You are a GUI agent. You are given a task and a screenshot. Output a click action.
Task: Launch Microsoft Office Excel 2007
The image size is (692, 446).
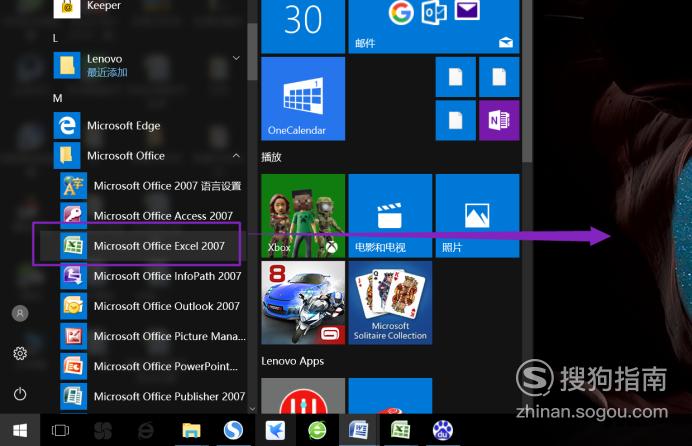[x=153, y=246]
